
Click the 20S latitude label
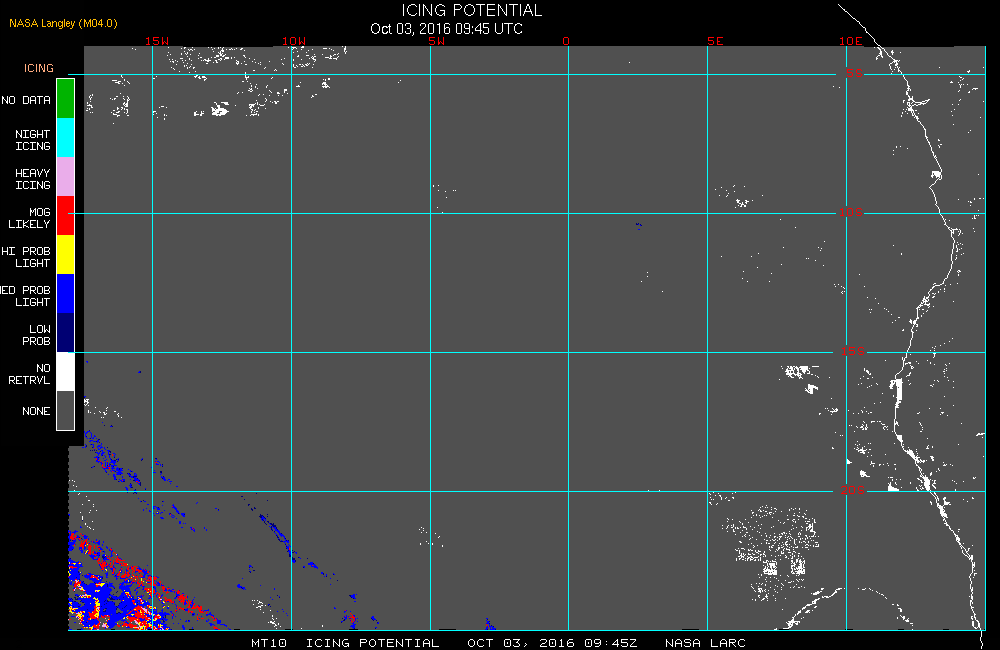[x=852, y=490]
